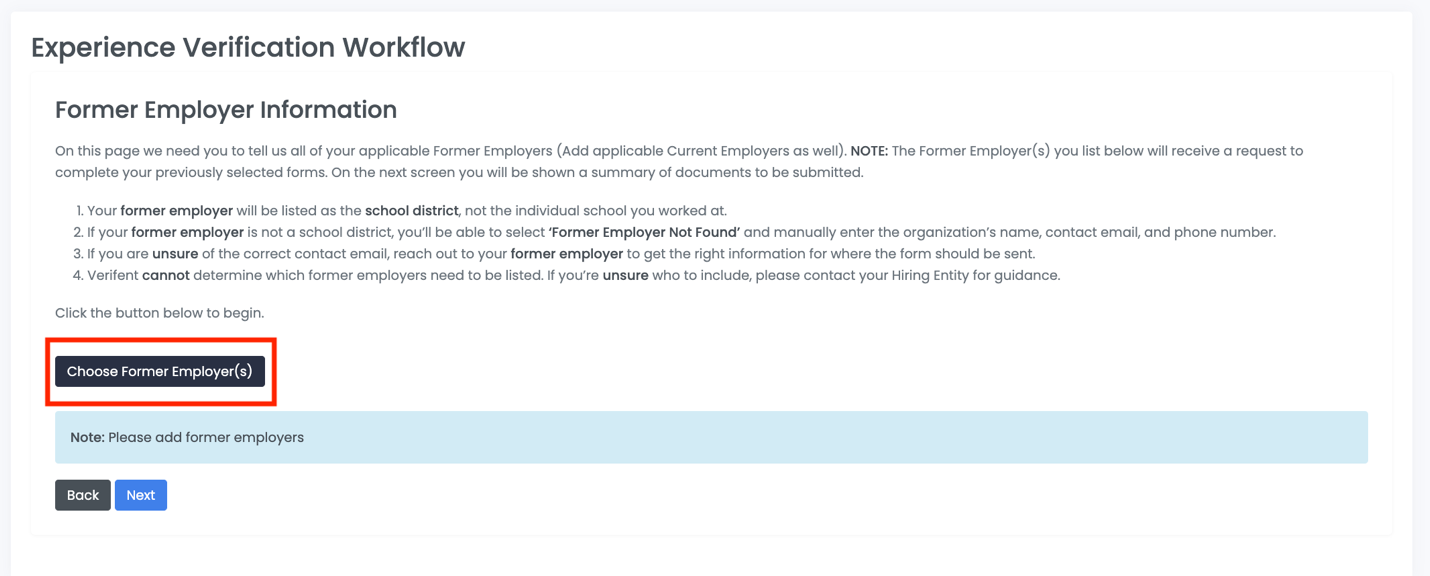Select numbered instruction item 1 about school district
Screen dimensions: 1430x576
pos(400,210)
